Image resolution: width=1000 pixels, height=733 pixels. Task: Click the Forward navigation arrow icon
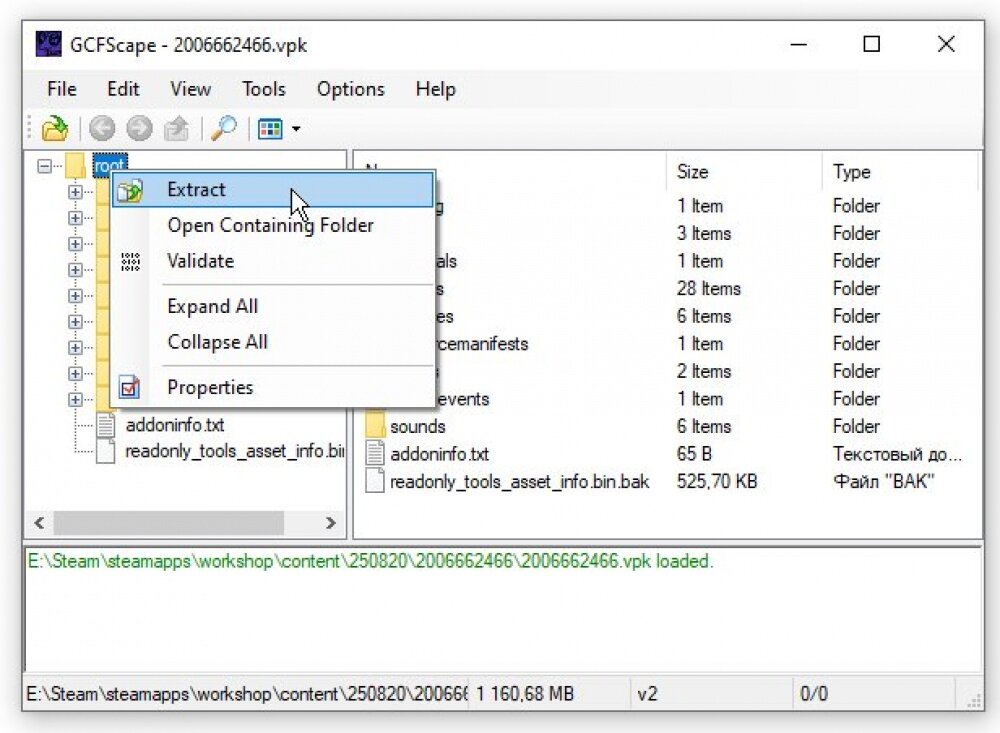[139, 128]
